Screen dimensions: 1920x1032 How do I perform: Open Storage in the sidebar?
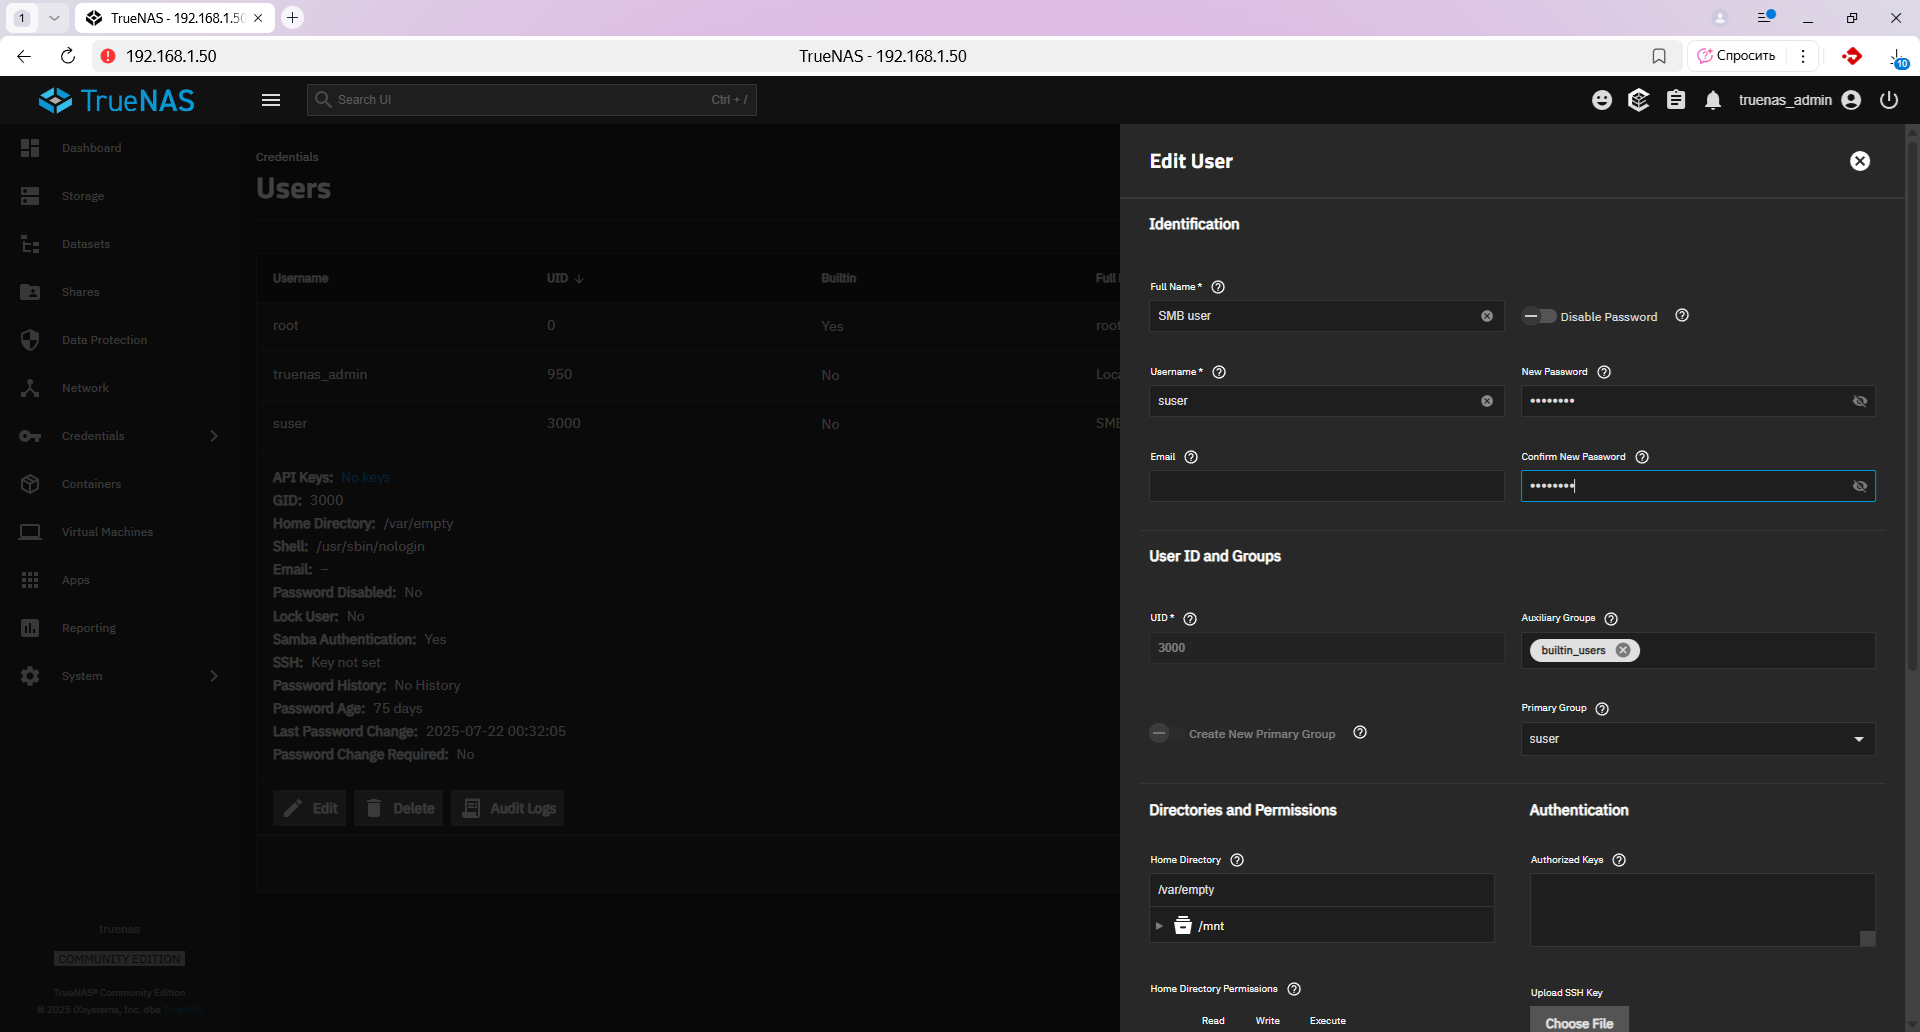82,196
